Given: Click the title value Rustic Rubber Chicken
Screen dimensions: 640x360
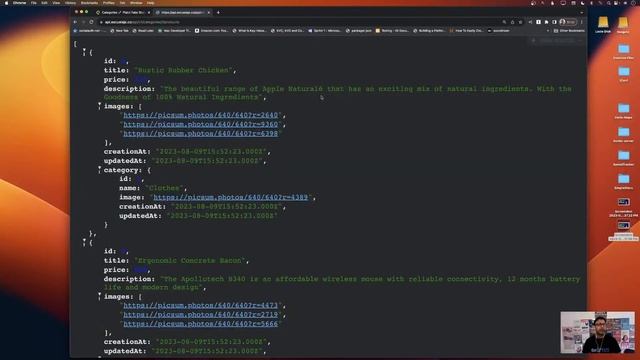Looking at the screenshot, I should pyautogui.click(x=183, y=70).
